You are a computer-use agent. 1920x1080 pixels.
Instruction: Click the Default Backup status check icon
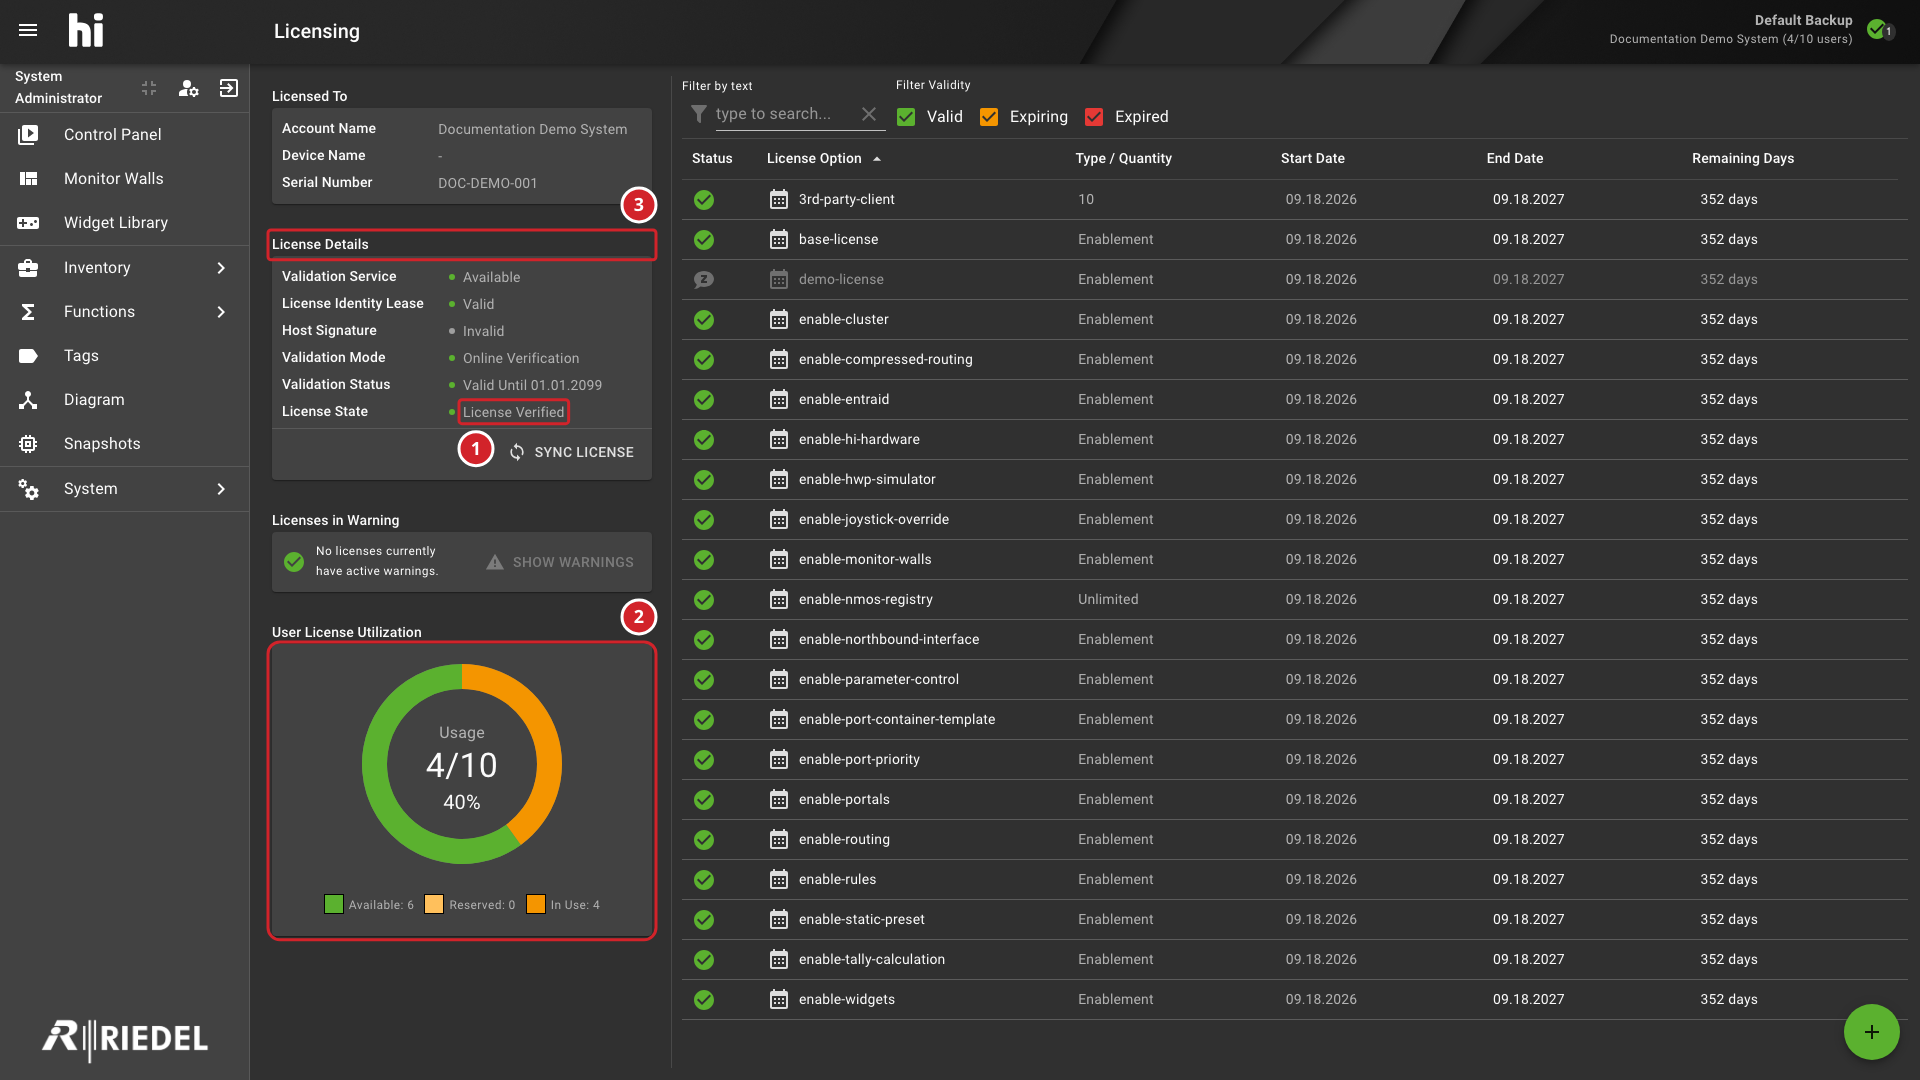coord(1877,29)
